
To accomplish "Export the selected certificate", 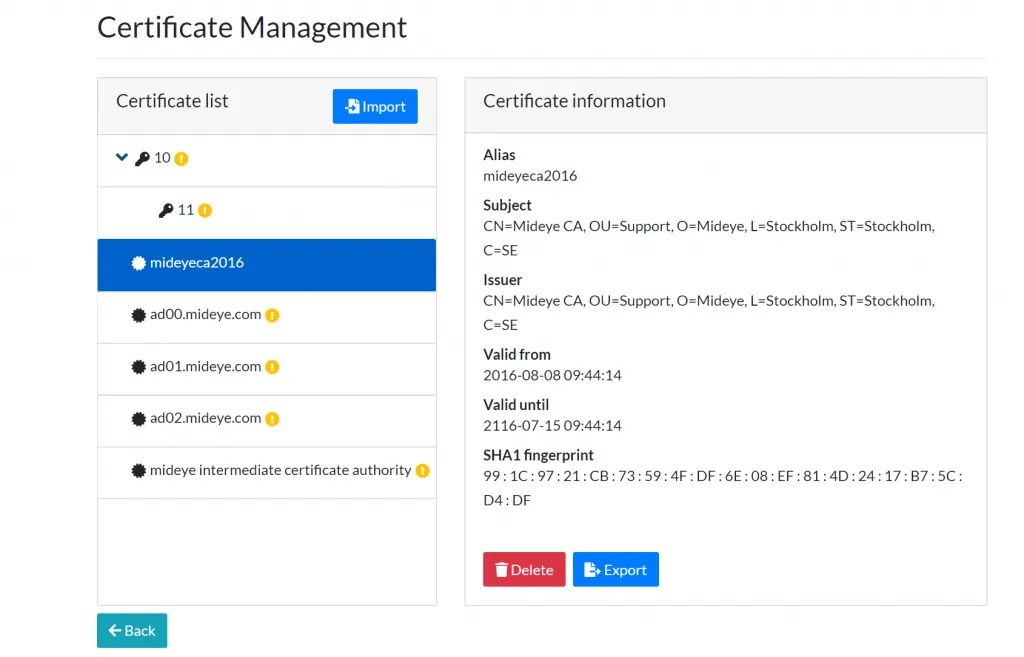I will 616,569.
